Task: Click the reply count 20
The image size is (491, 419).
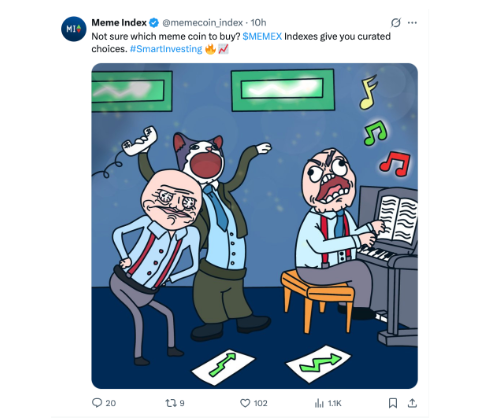Action: tap(111, 403)
